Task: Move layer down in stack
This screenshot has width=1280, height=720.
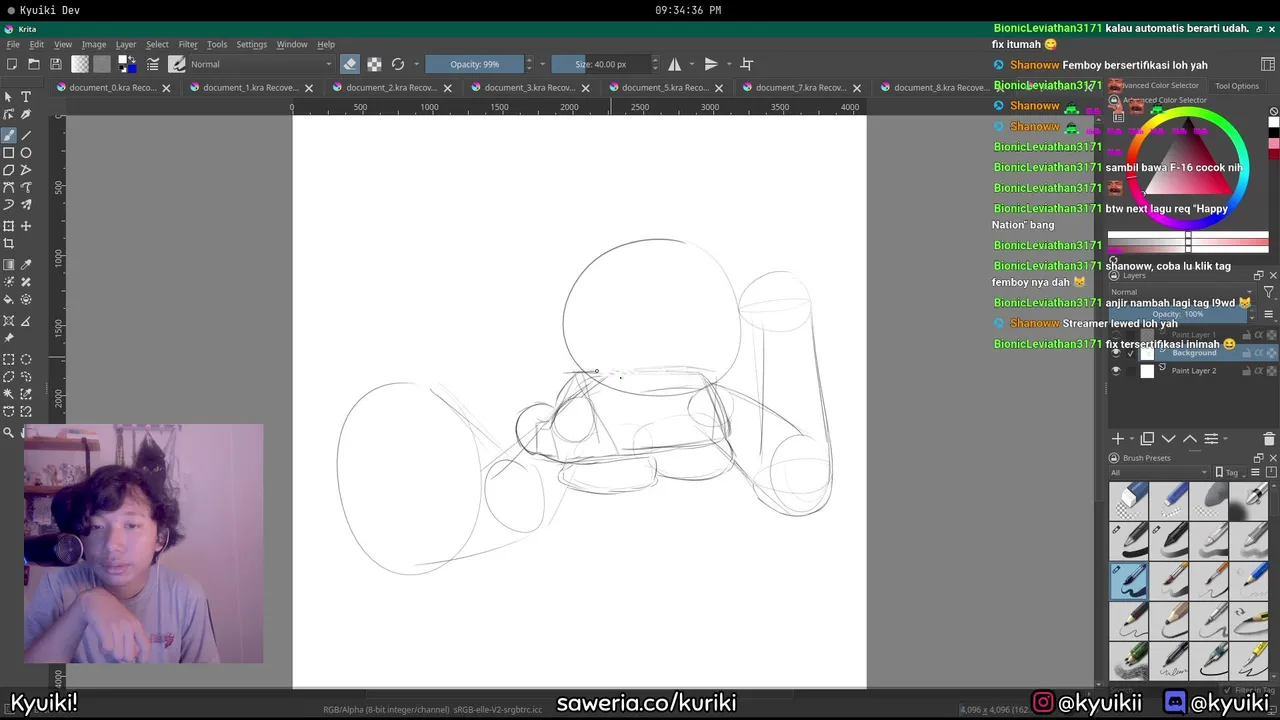Action: pyautogui.click(x=1168, y=439)
